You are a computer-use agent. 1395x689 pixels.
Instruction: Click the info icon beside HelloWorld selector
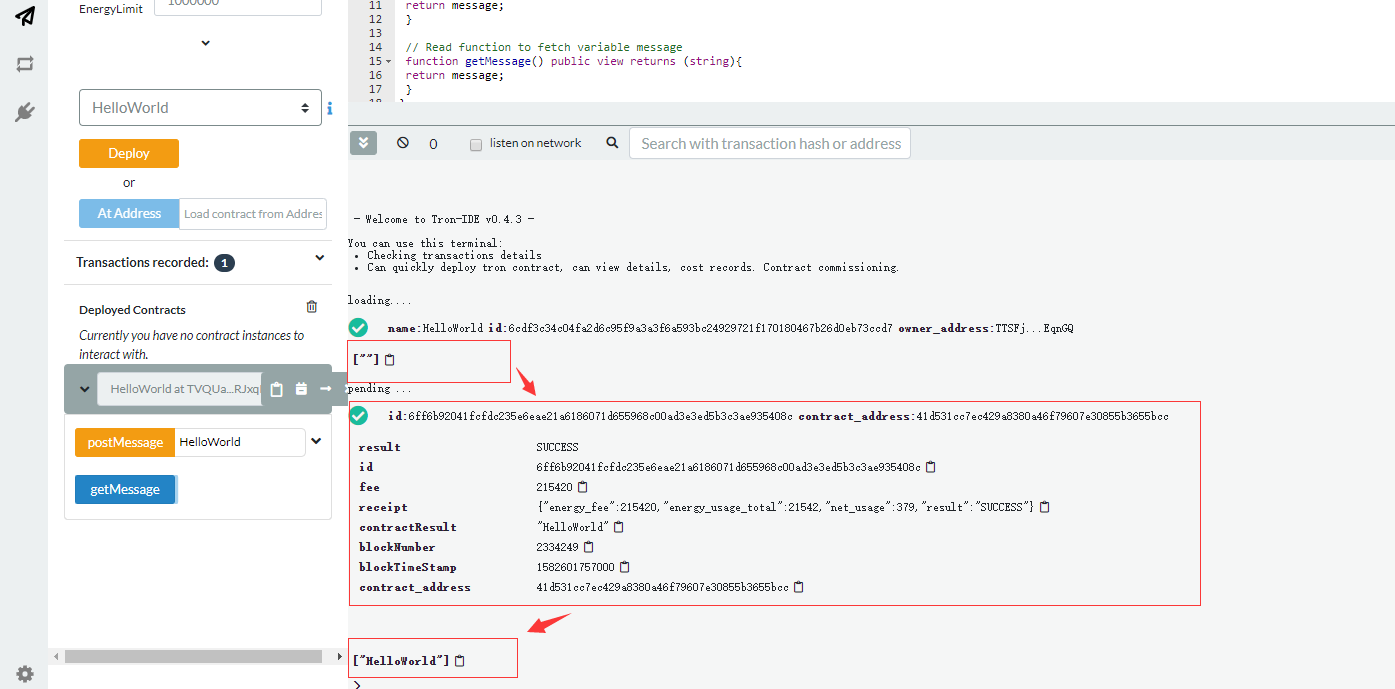point(330,108)
